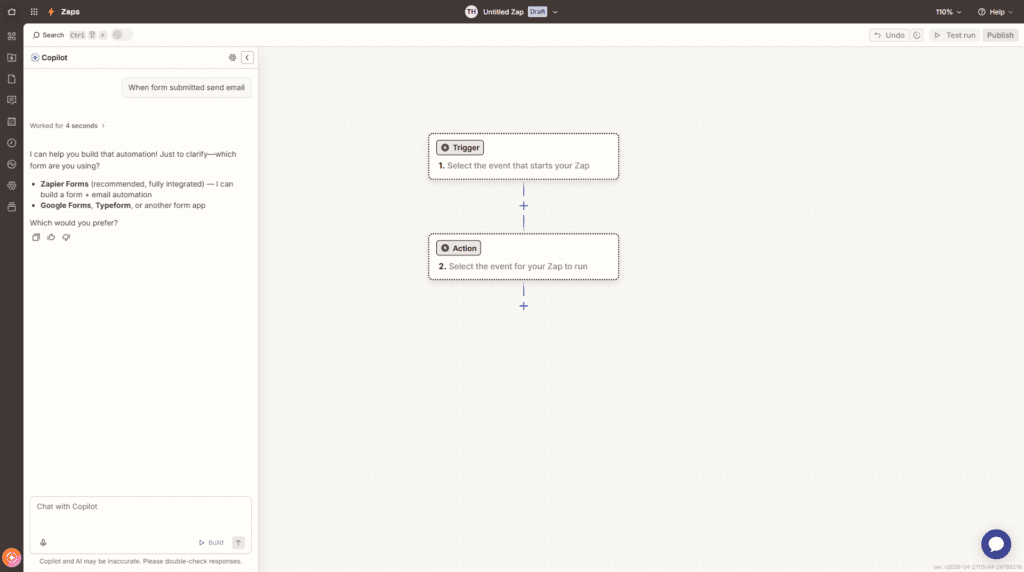Screen dimensions: 1024x572
Task: Open the activity status sidebar icon
Action: (12, 165)
